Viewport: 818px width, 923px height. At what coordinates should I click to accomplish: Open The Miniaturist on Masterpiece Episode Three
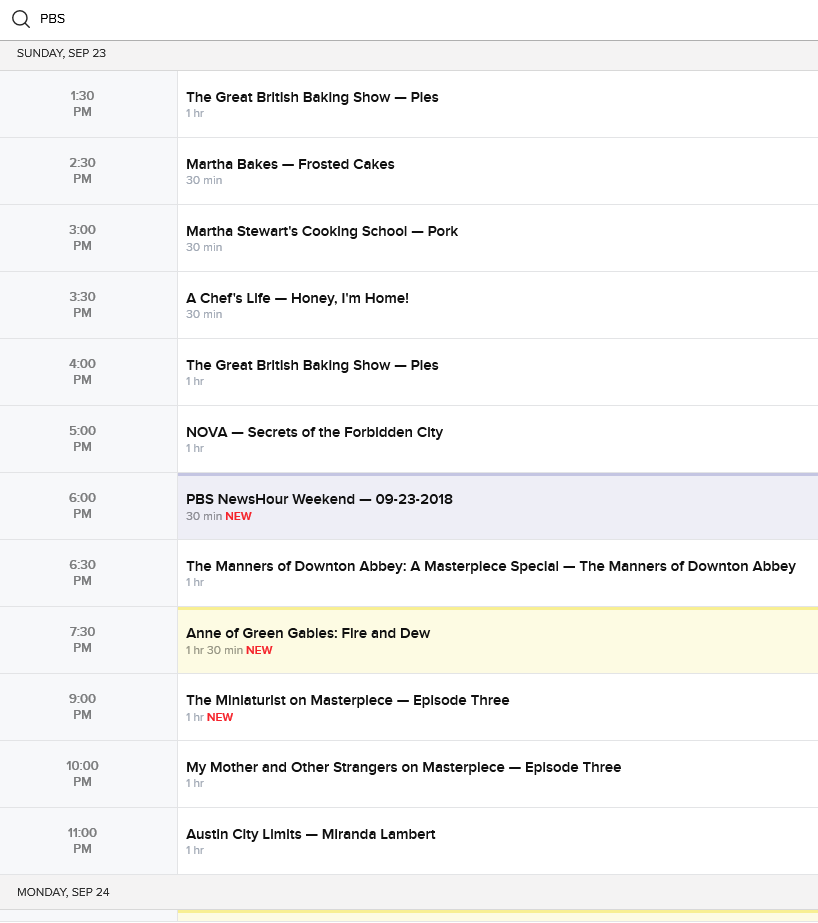click(x=347, y=701)
